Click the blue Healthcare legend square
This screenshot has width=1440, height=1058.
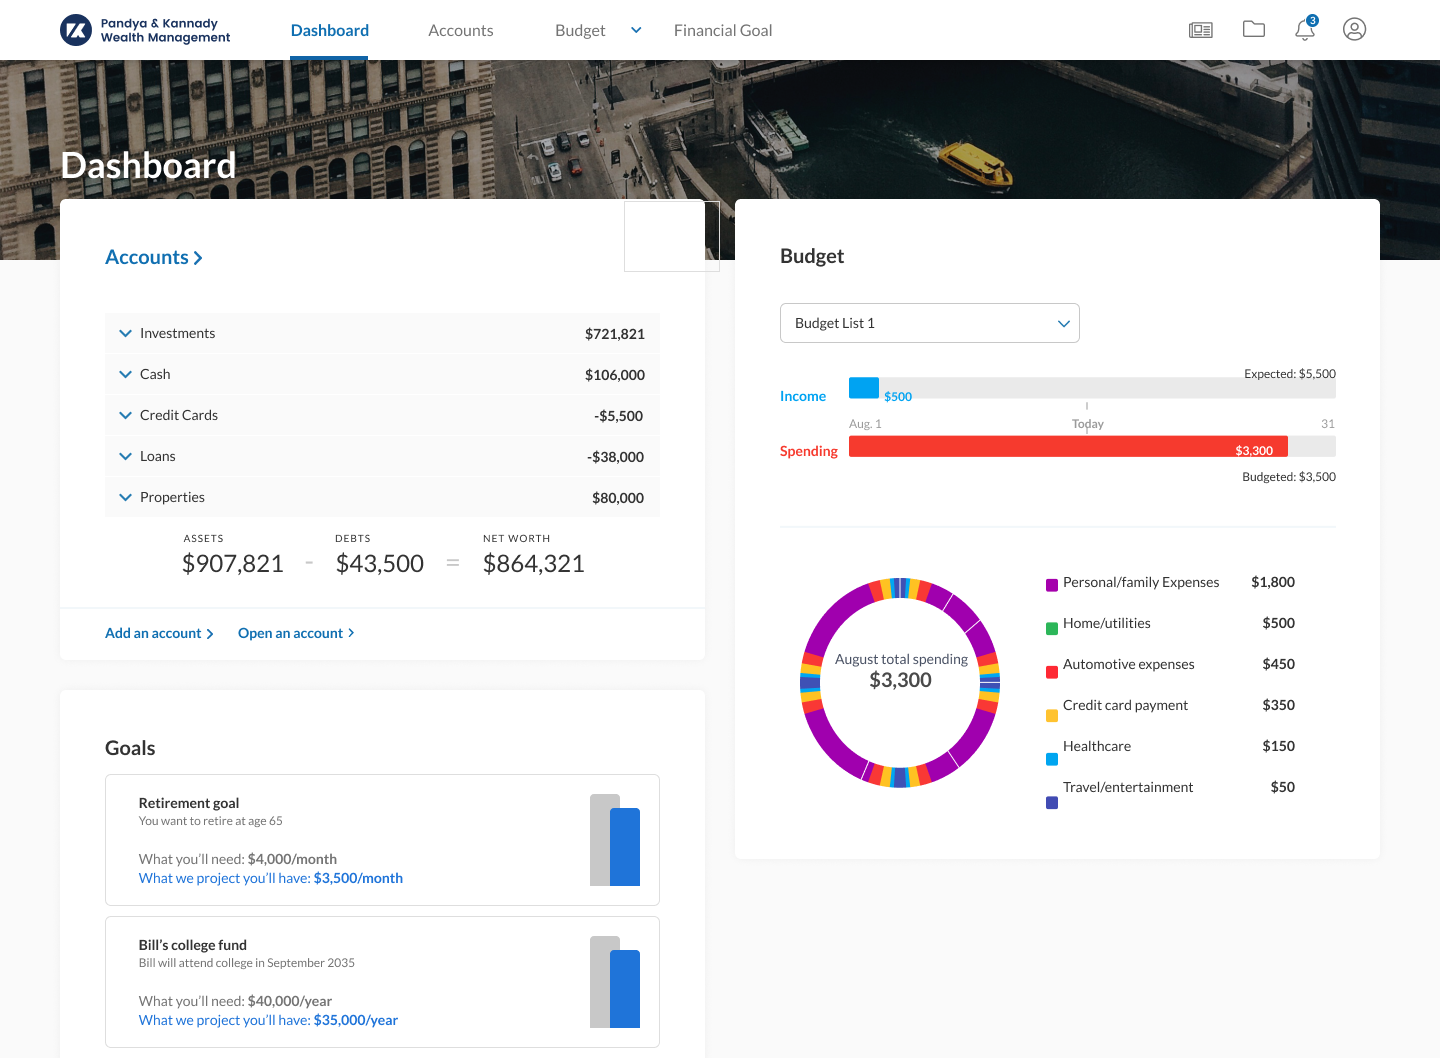(x=1052, y=759)
